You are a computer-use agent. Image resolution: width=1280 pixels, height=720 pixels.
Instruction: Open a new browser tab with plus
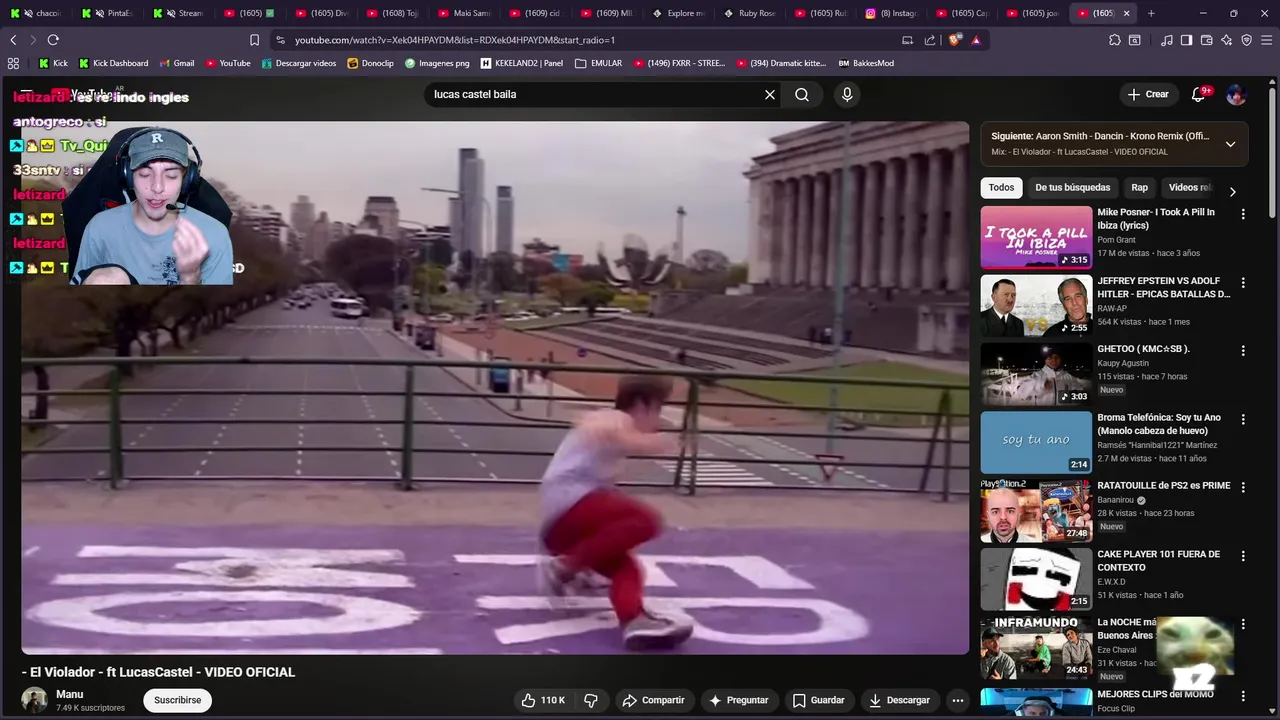[x=1151, y=13]
